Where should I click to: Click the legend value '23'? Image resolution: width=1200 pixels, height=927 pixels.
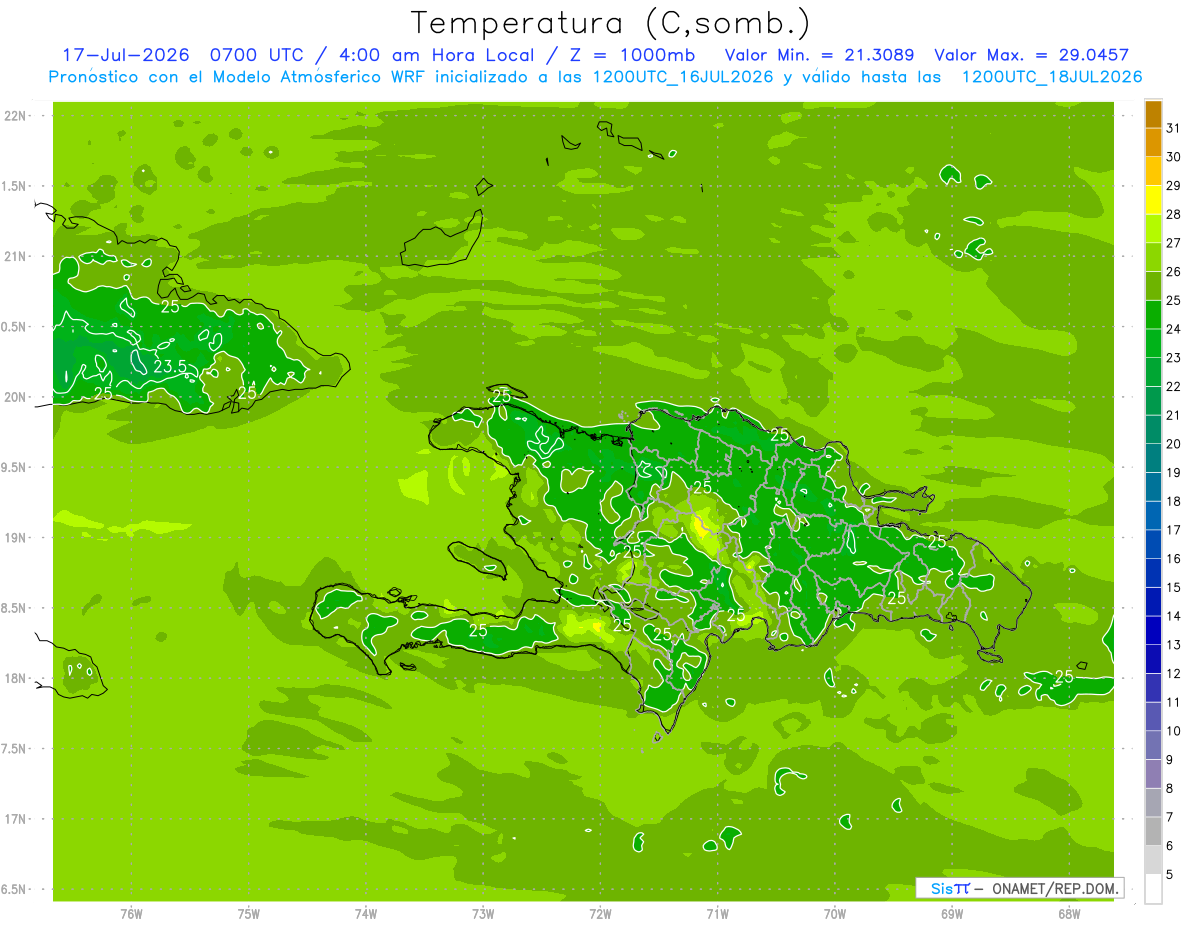pyautogui.click(x=1173, y=358)
